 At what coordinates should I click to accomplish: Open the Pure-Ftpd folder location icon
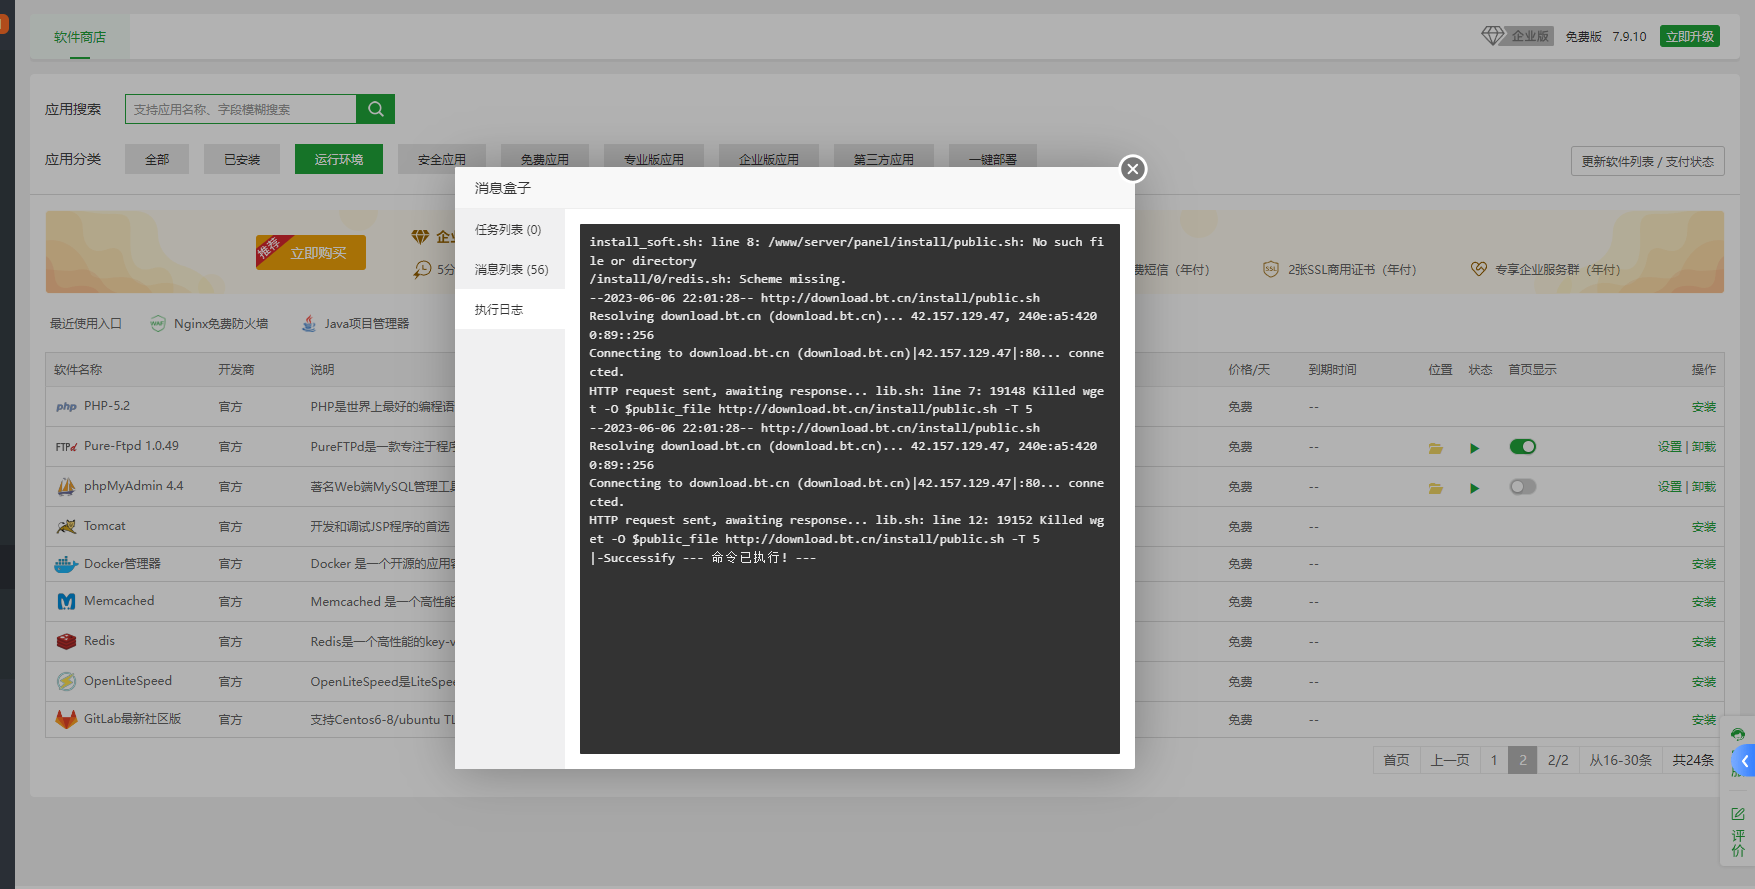point(1435,448)
